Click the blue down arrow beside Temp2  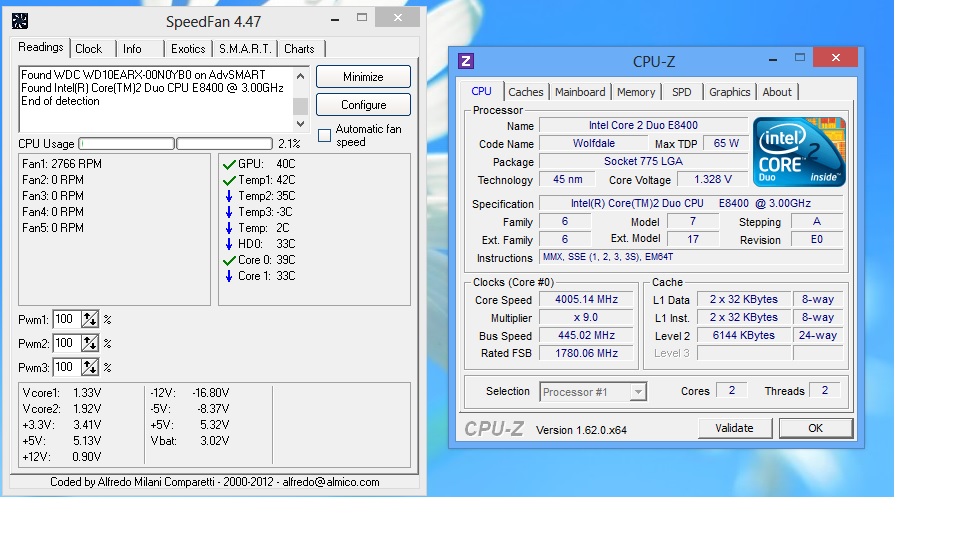229,196
